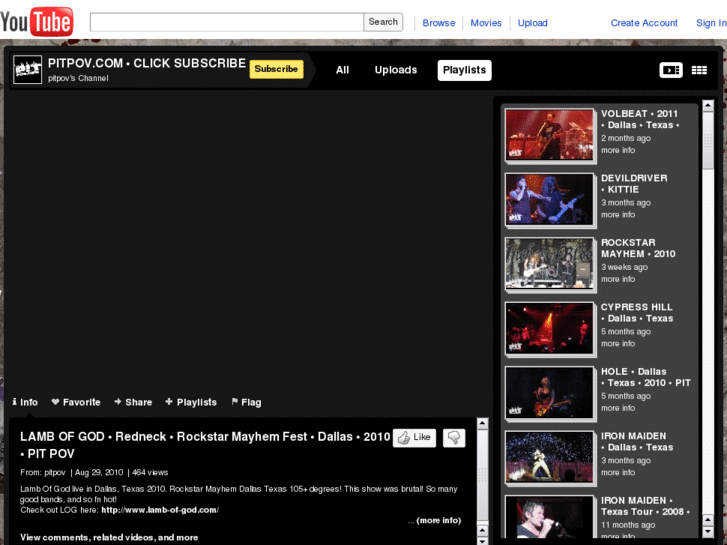
Task: Click the YouTube logo
Action: point(37,21)
